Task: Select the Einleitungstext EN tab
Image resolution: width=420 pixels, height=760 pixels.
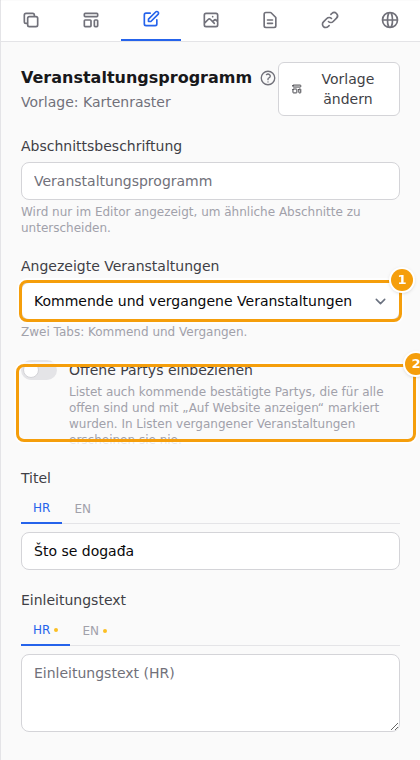Action: click(95, 631)
